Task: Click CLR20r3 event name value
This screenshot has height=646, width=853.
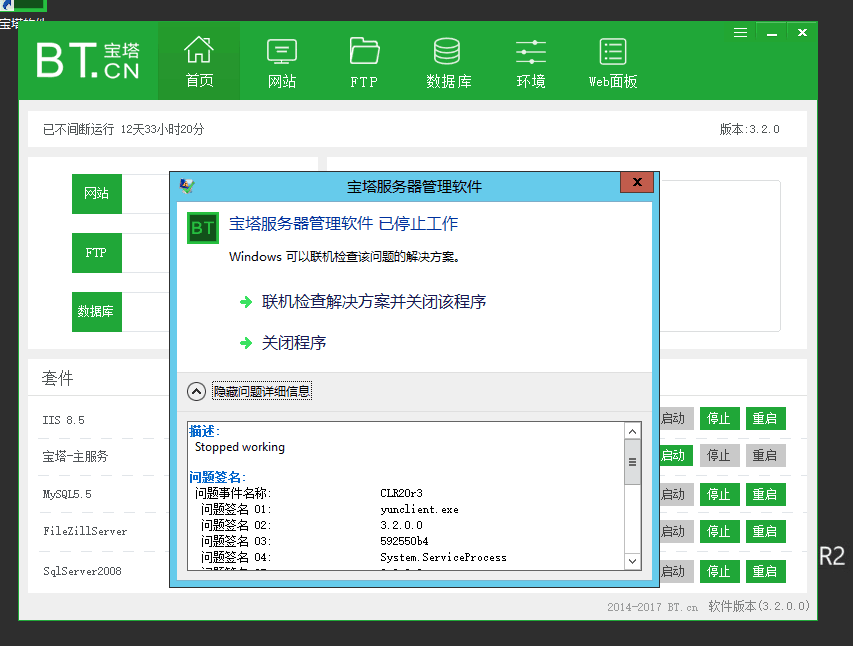Action: [x=401, y=493]
